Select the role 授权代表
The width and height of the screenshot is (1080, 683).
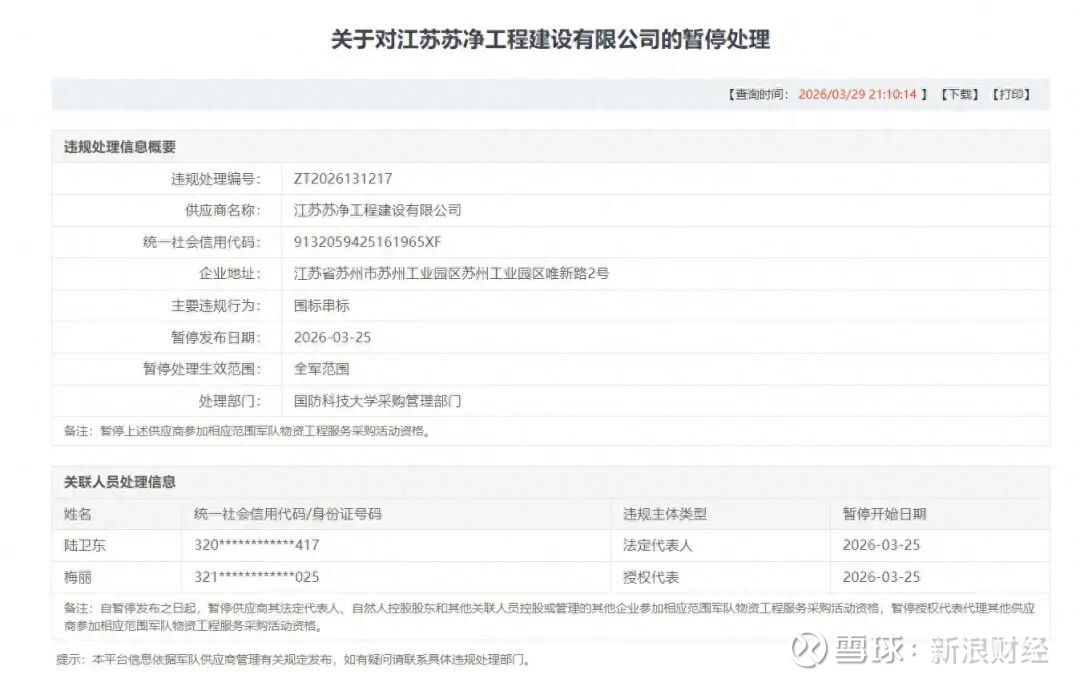click(651, 577)
